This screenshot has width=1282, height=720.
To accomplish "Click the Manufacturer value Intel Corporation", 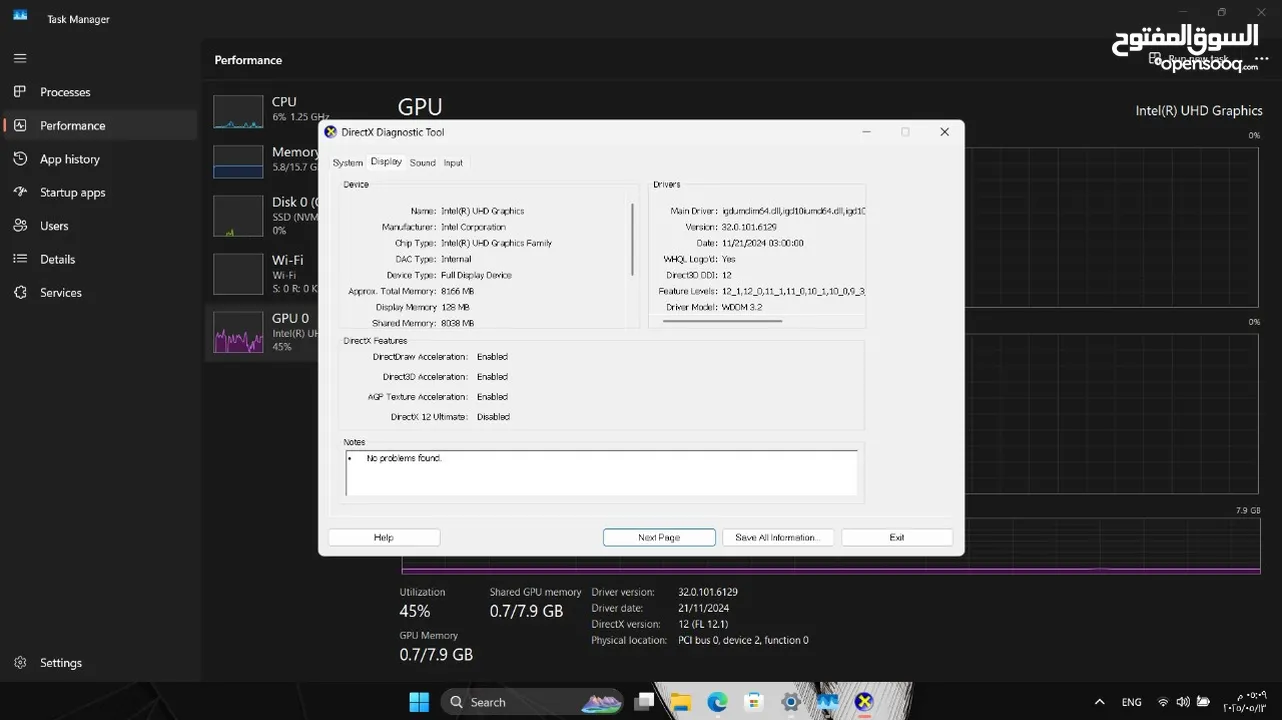I will click(473, 227).
